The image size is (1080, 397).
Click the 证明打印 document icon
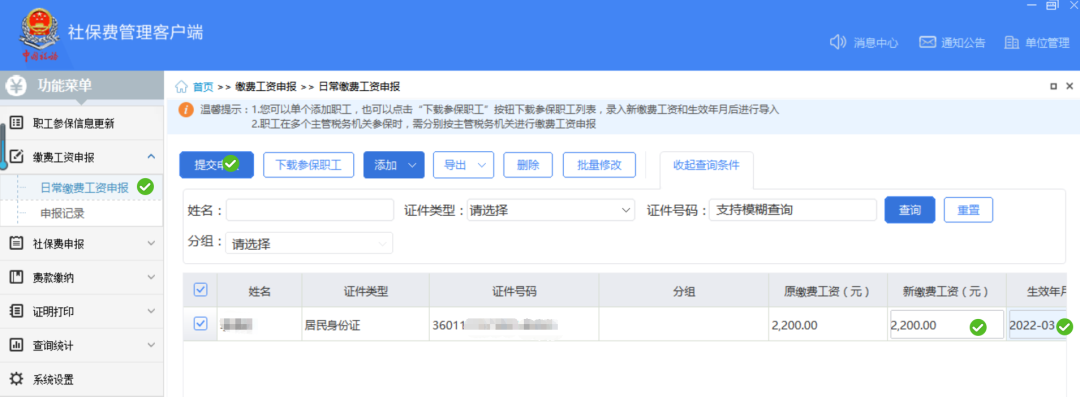(17, 311)
